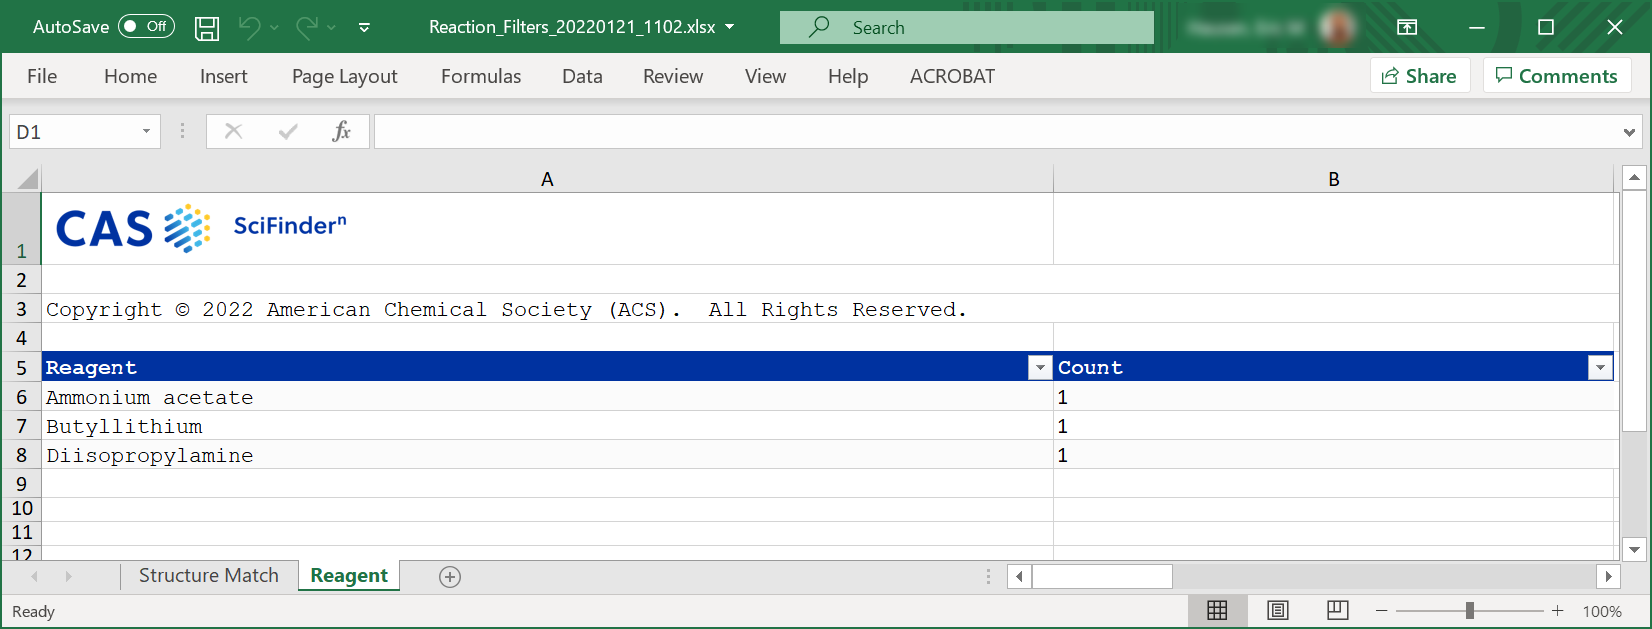The width and height of the screenshot is (1652, 629).
Task: Click the 100% zoom level
Action: click(x=1602, y=611)
